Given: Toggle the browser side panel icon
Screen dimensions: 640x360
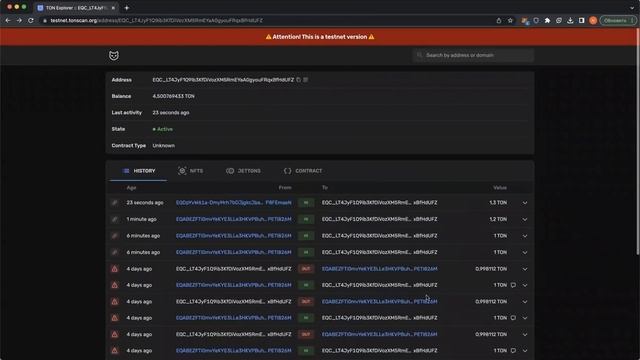Looking at the screenshot, I should [x=582, y=20].
